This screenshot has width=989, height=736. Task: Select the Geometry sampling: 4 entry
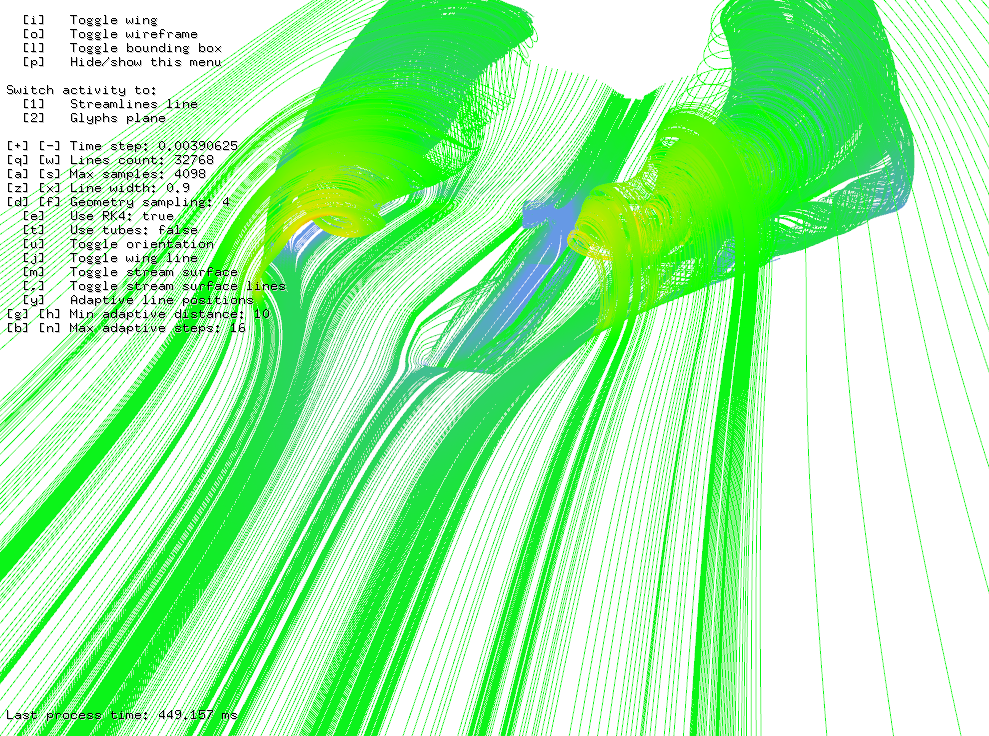150,202
